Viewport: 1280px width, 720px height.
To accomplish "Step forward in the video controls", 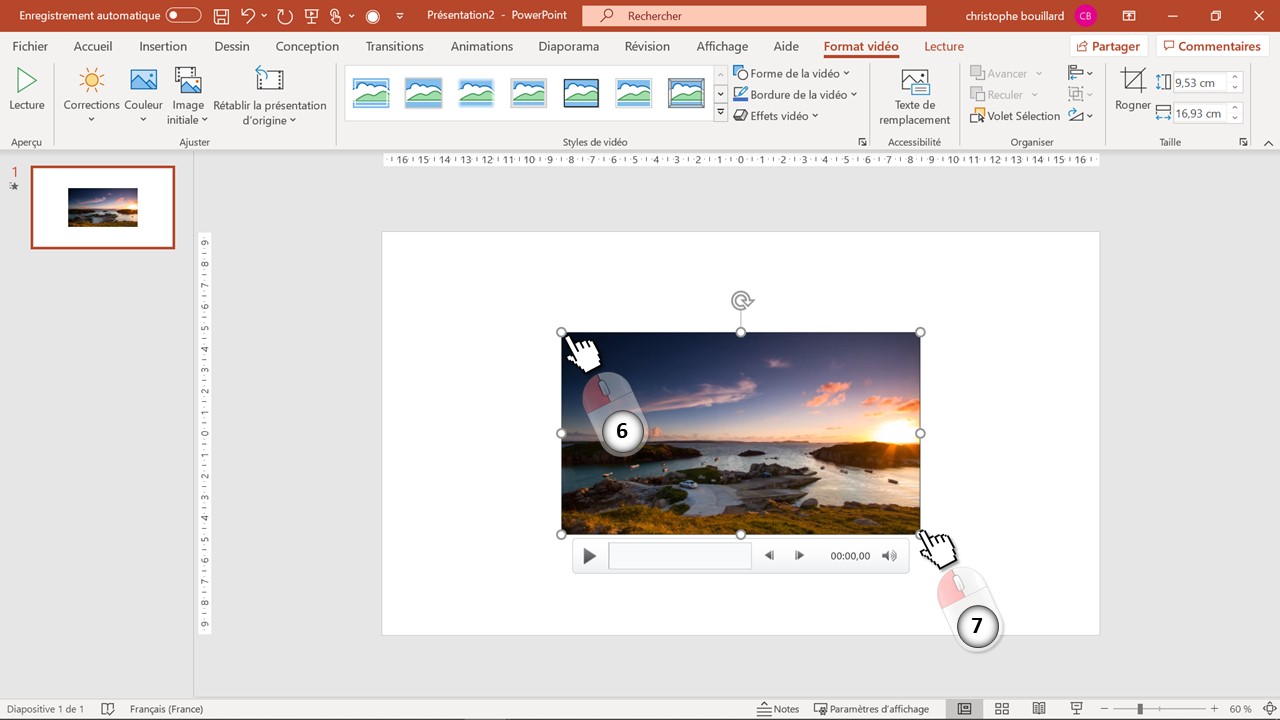I will point(799,556).
